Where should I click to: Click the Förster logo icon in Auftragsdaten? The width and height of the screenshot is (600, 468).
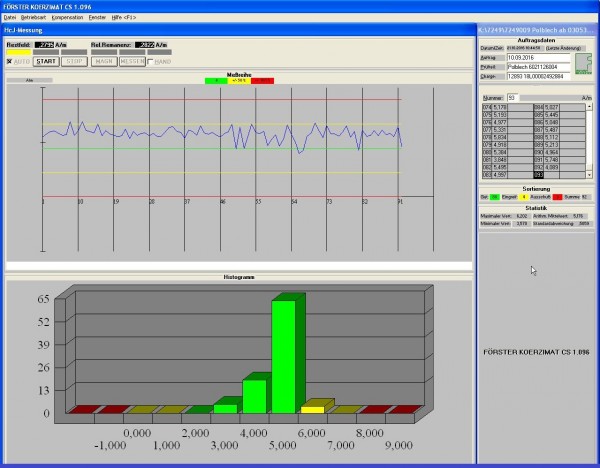(584, 64)
